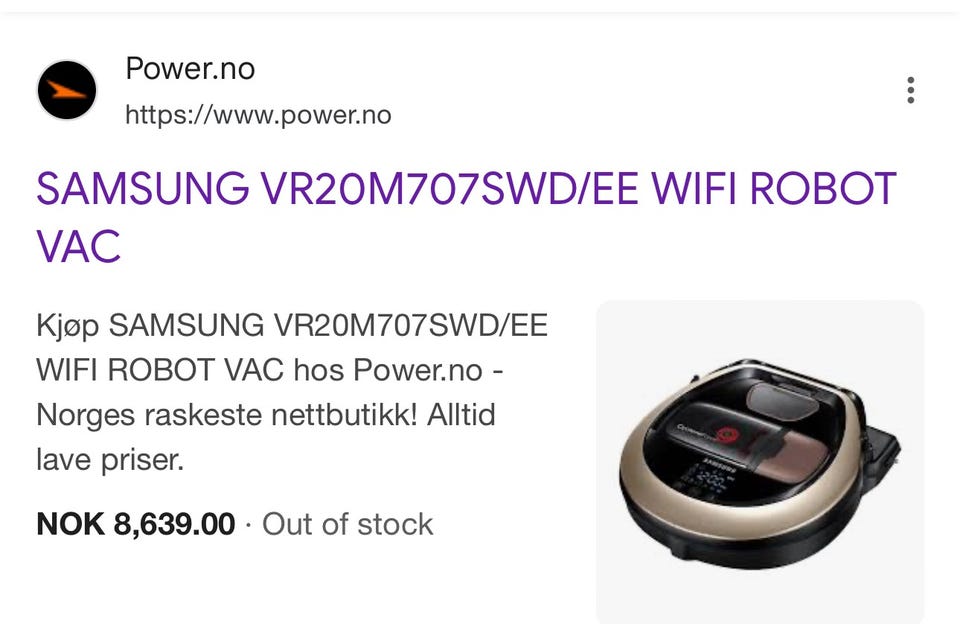960x624 pixels.
Task: Click the vacuum's digital display in image
Action: click(705, 479)
